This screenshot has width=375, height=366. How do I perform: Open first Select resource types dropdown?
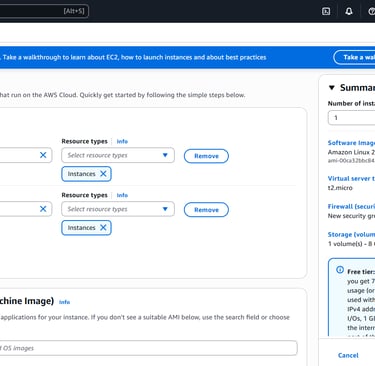[118, 155]
